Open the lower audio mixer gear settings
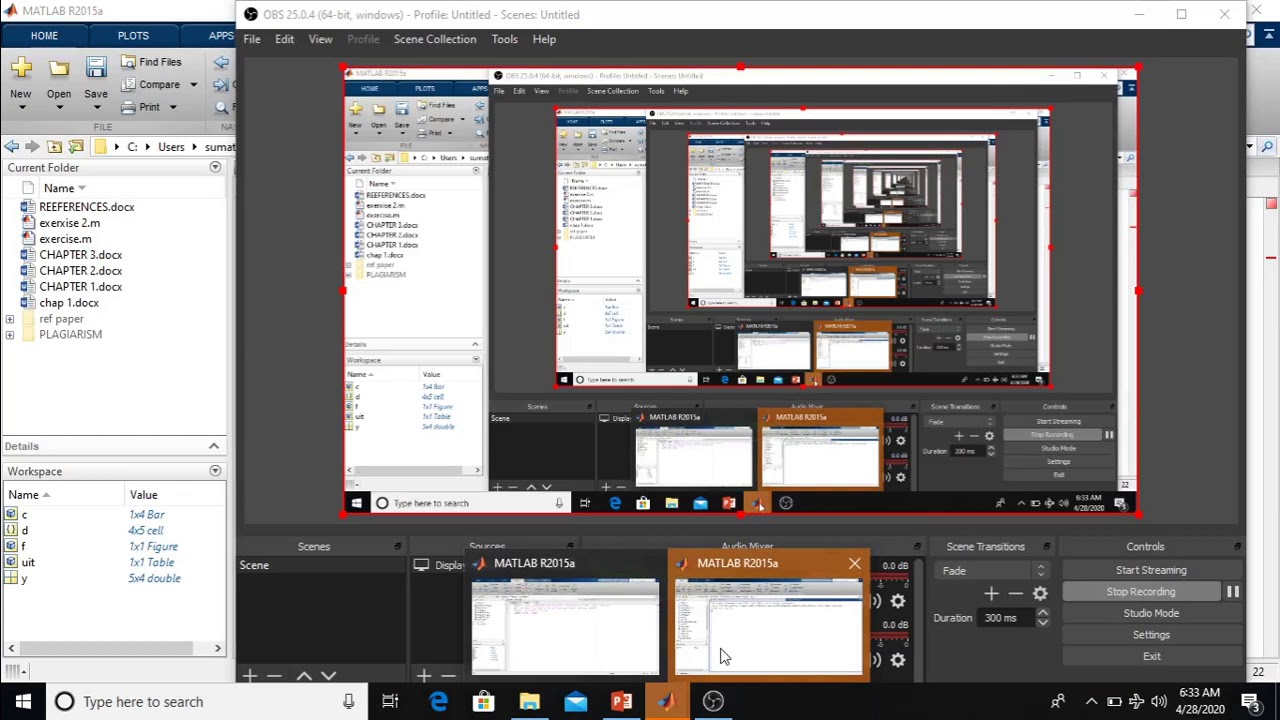Image resolution: width=1280 pixels, height=720 pixels. [x=897, y=659]
